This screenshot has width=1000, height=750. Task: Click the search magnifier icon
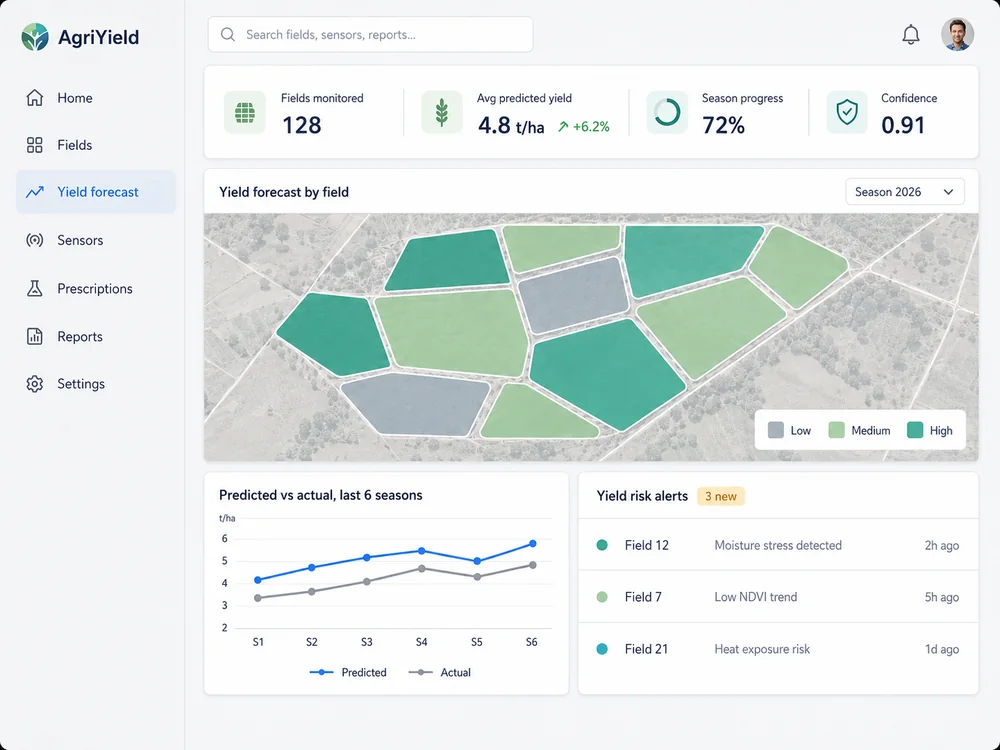(x=228, y=34)
